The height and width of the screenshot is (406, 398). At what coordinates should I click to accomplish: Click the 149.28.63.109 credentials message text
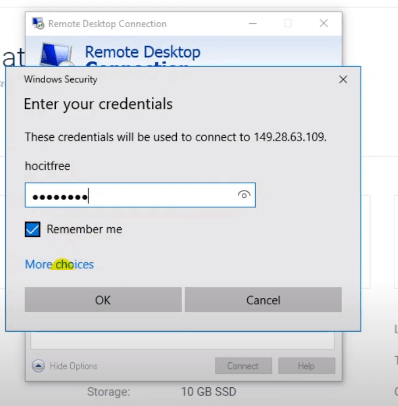pyautogui.click(x=176, y=137)
